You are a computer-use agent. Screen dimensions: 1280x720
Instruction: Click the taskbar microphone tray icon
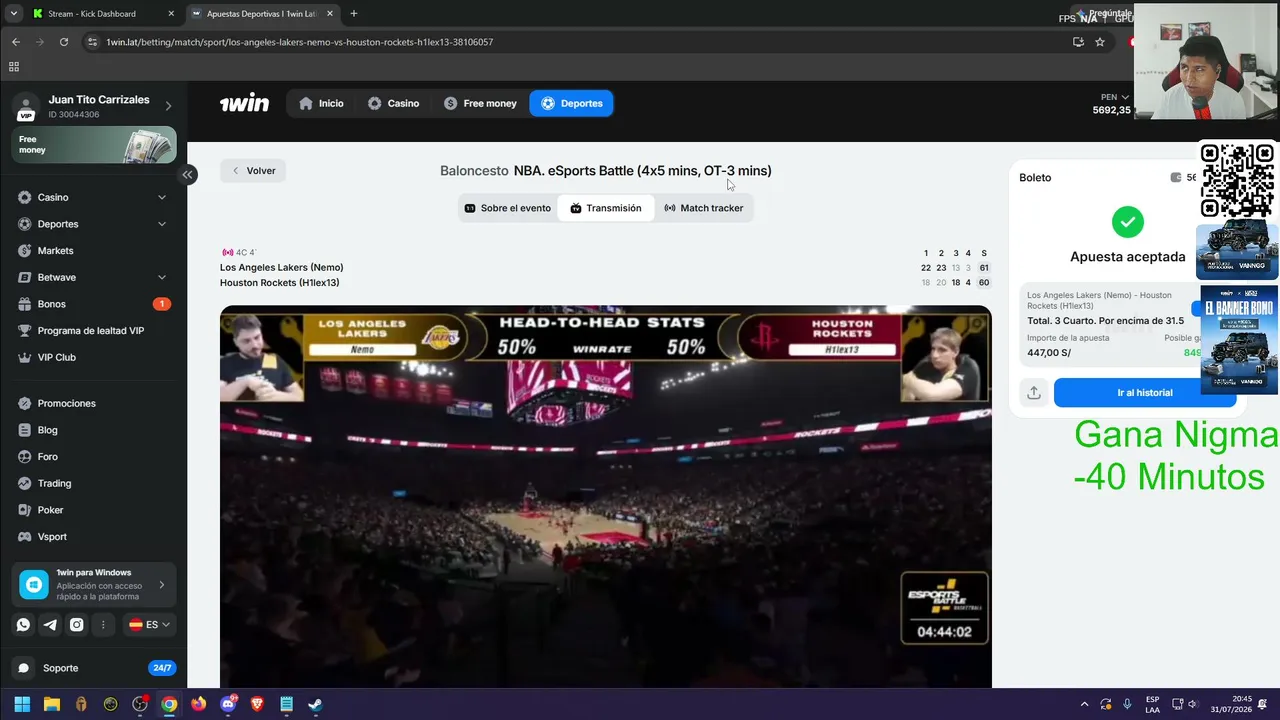(x=1127, y=704)
